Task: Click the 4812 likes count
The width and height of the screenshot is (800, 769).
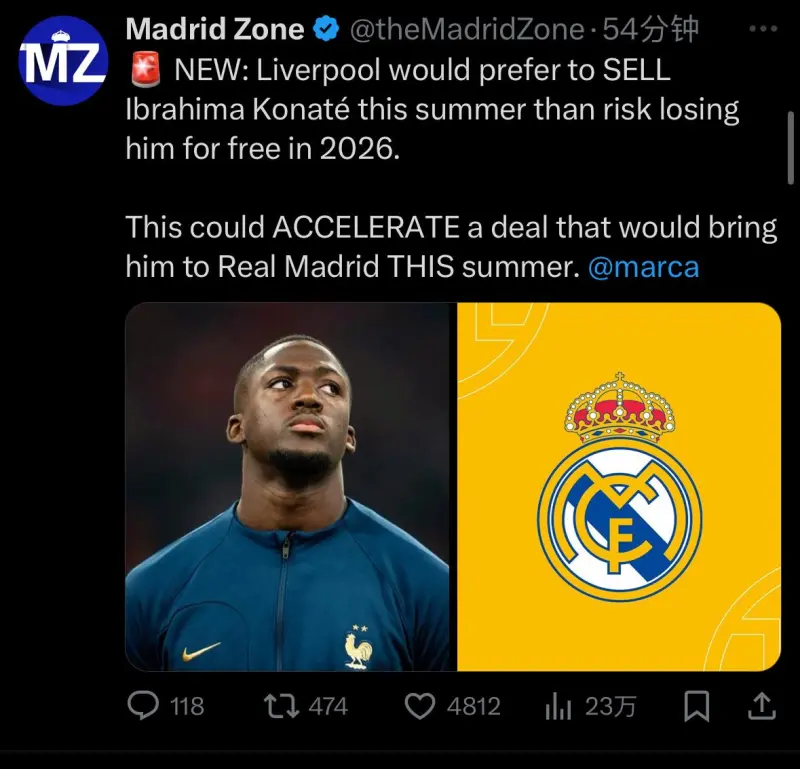Action: pyautogui.click(x=473, y=707)
